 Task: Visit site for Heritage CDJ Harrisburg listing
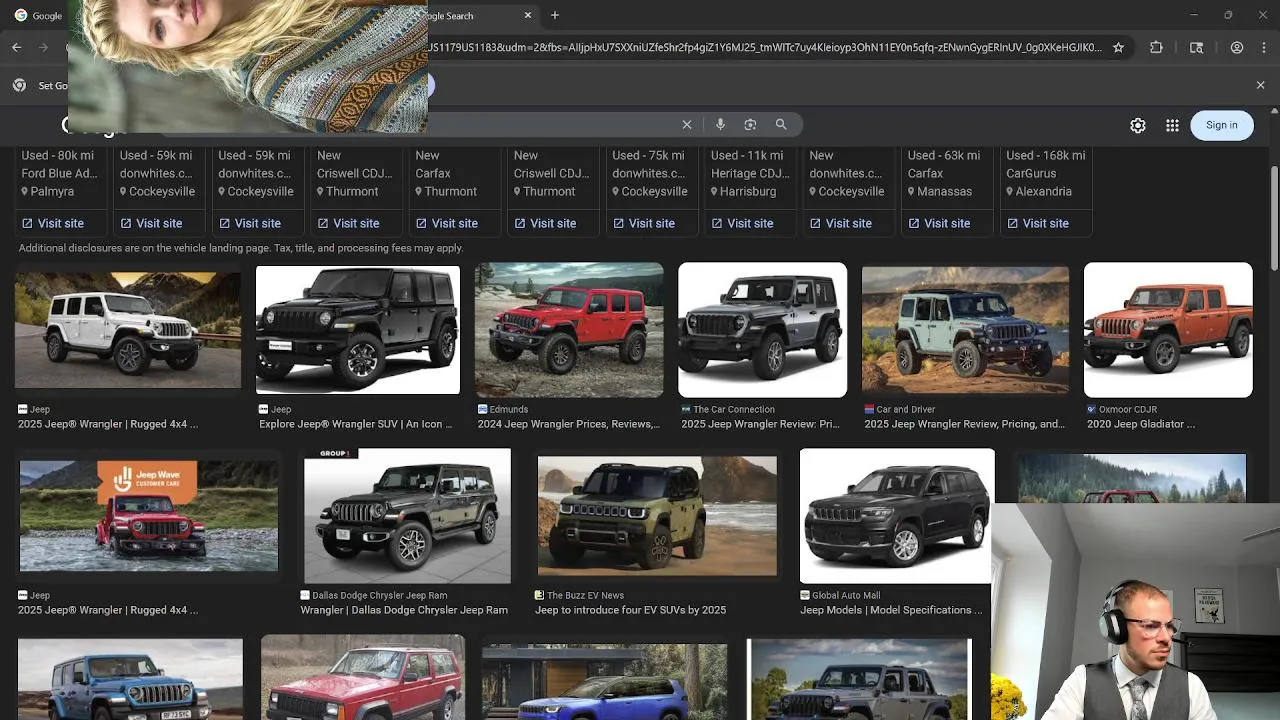point(742,223)
